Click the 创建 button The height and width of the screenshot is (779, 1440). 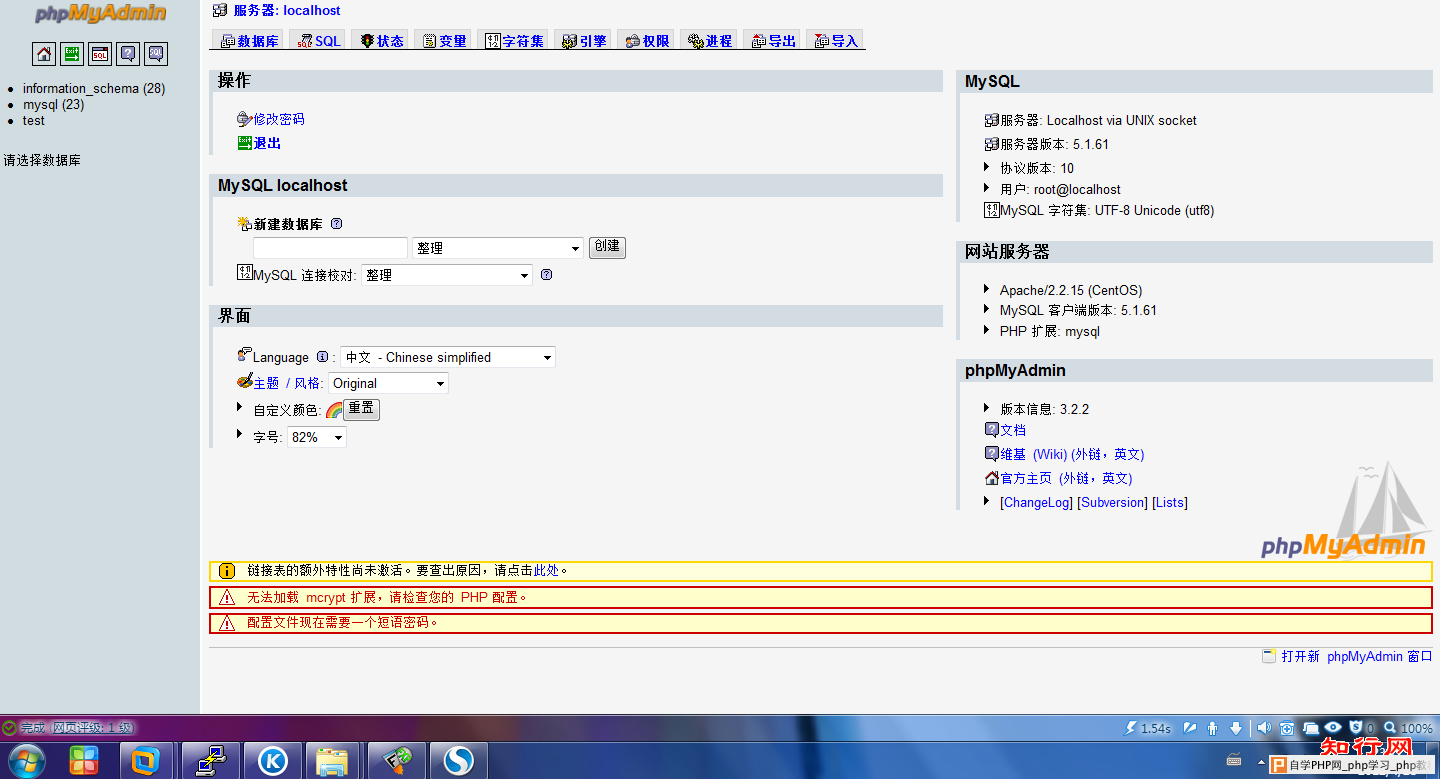(x=607, y=246)
